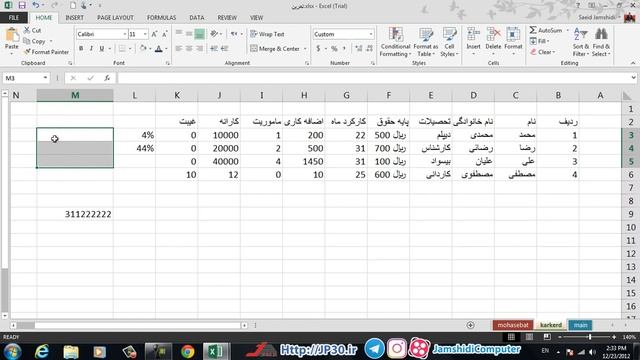Apply font color with the A icon
The height and width of the screenshot is (360, 640).
point(159,49)
